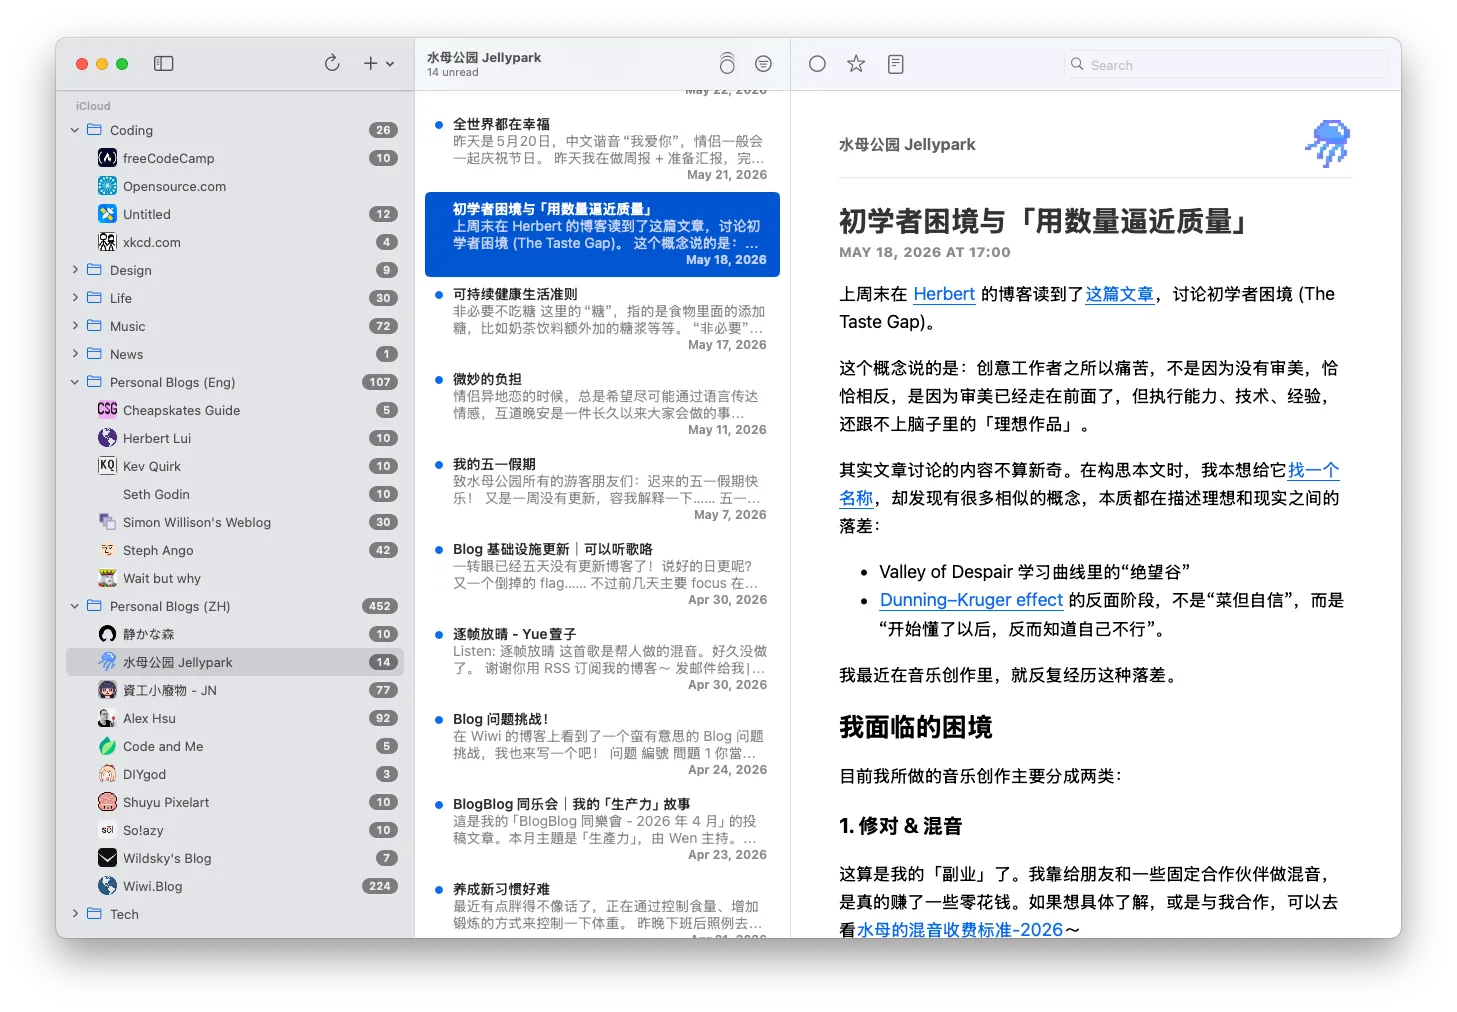This screenshot has width=1457, height=1012.
Task: Select the Shuyu Pixelart feed icon
Action: coord(107,802)
